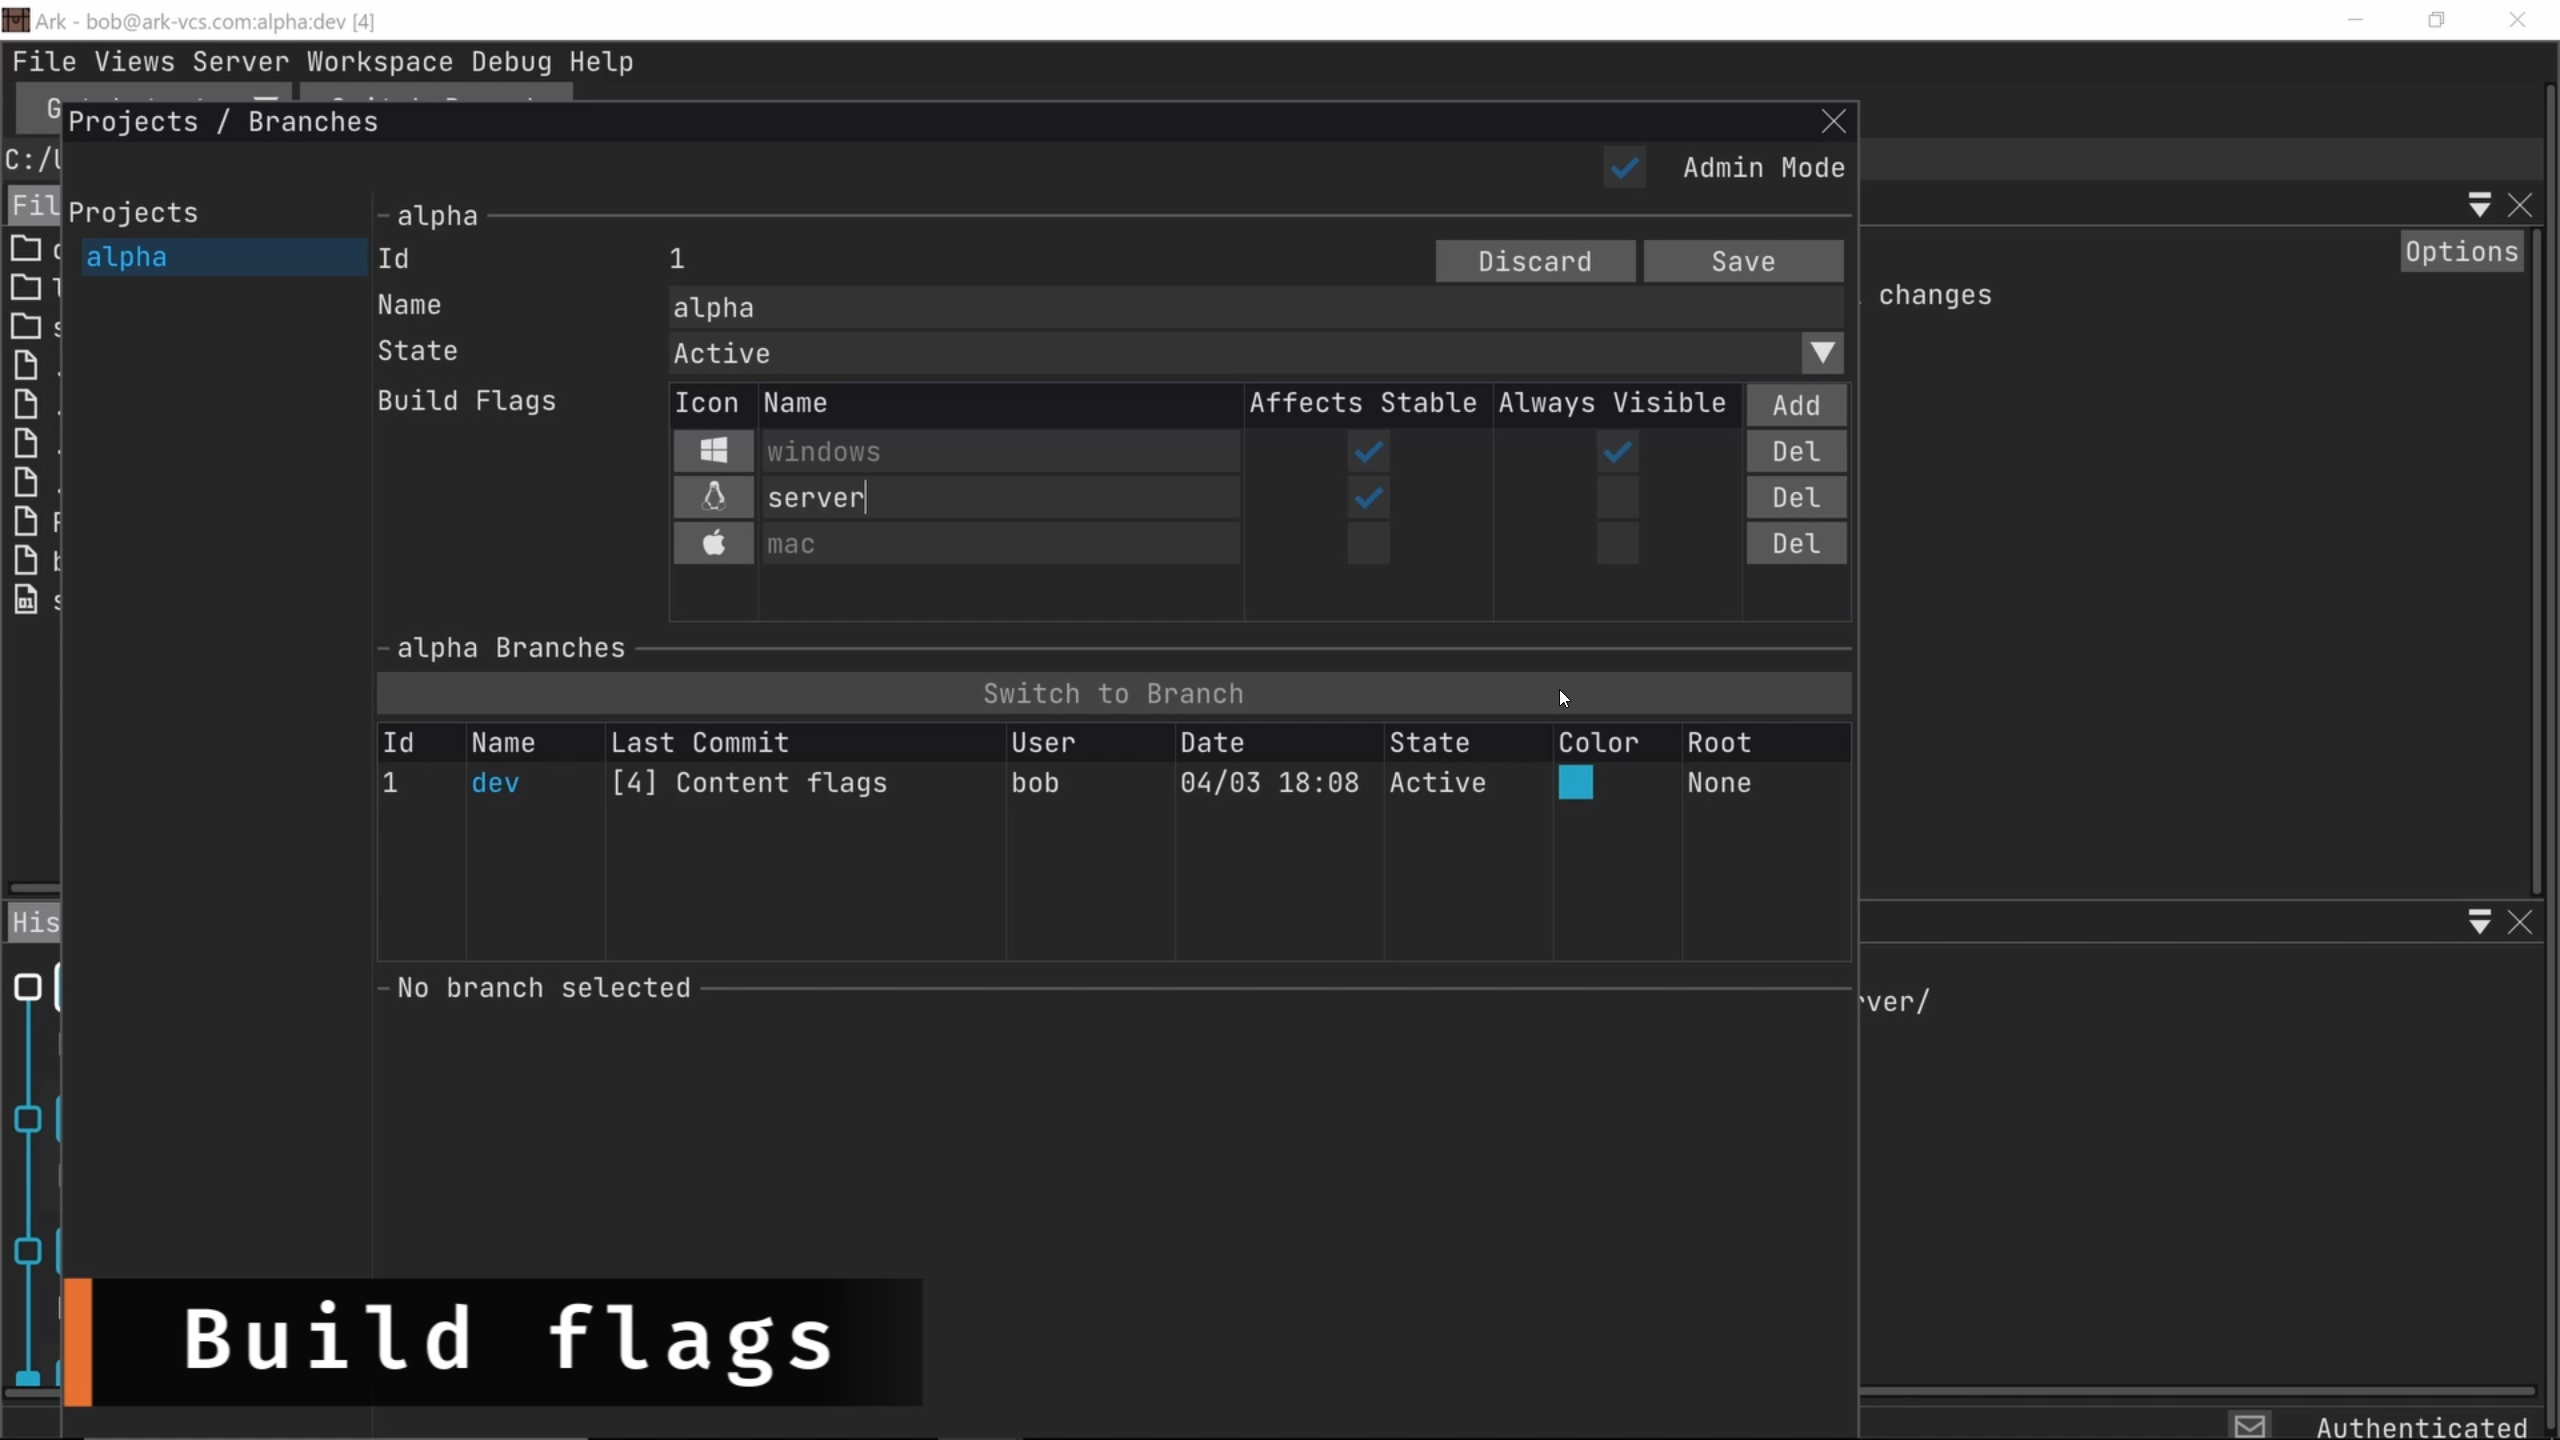Toggle Always Visible for the server flag

1617,498
